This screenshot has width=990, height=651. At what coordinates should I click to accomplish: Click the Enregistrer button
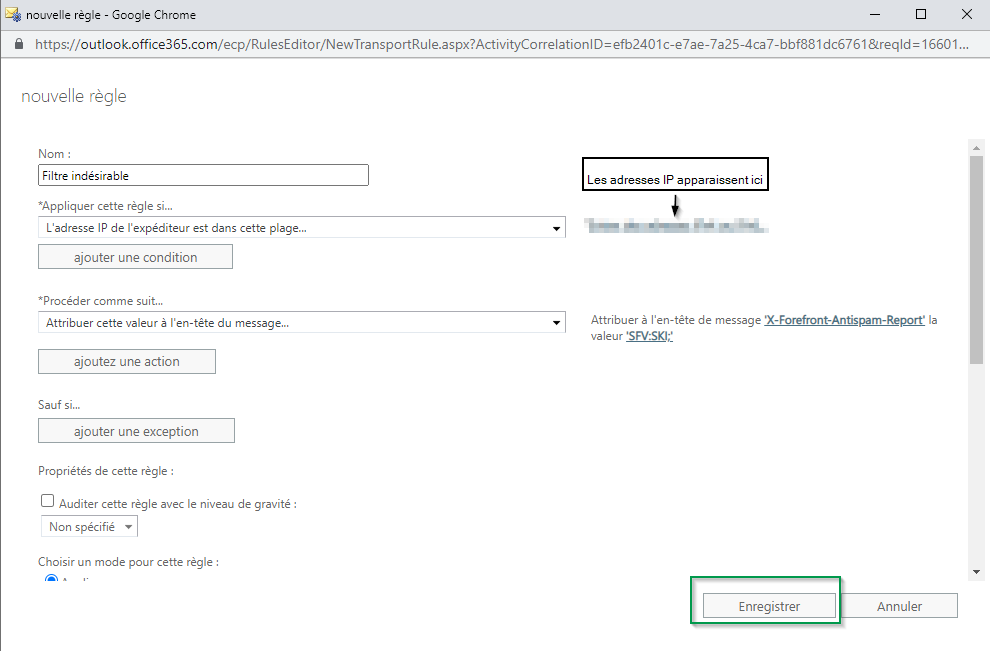[768, 606]
